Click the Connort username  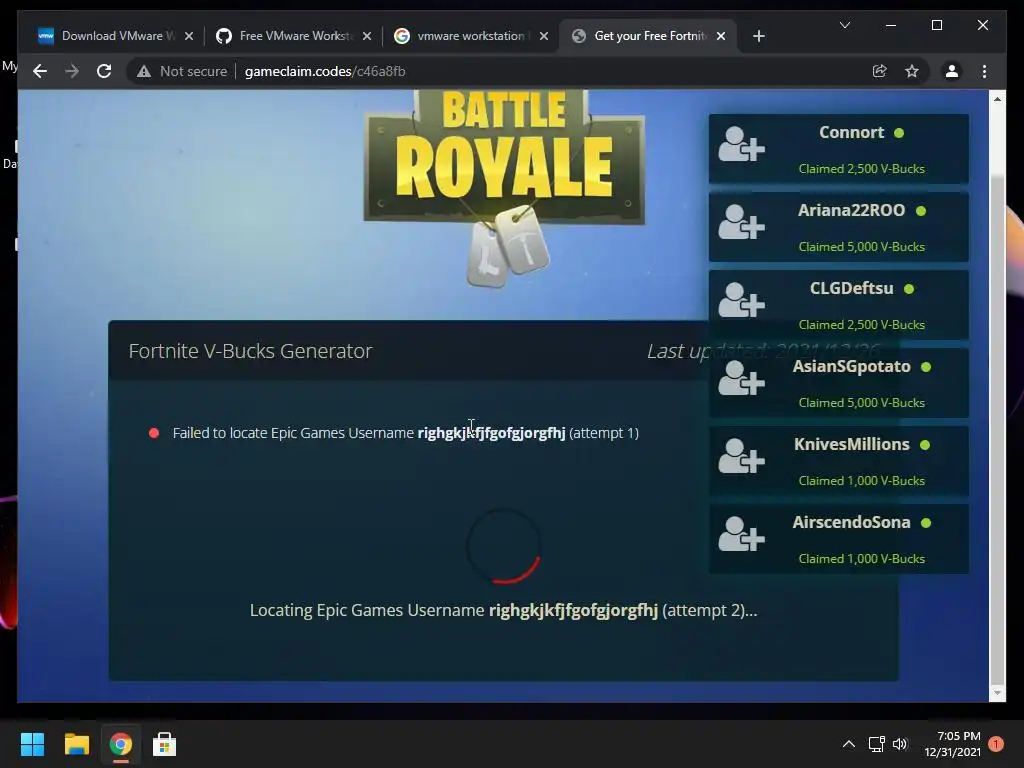[x=852, y=133]
